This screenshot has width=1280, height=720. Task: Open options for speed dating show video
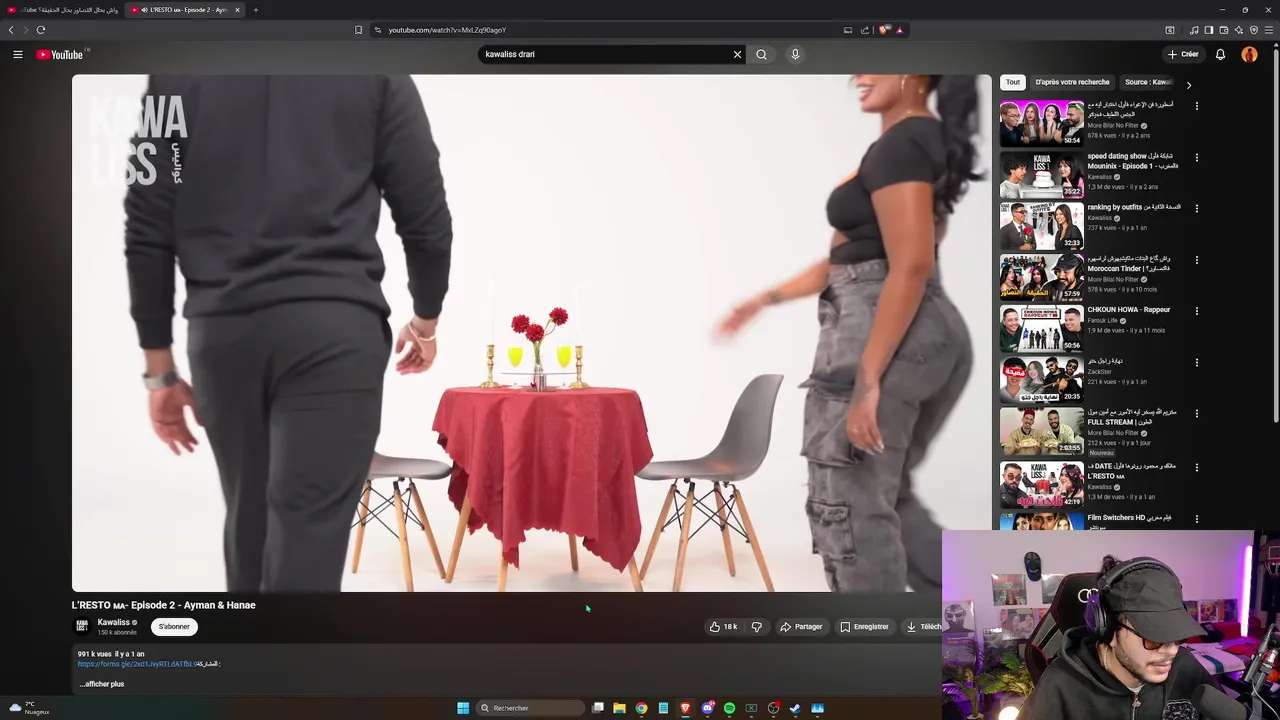(x=1196, y=157)
